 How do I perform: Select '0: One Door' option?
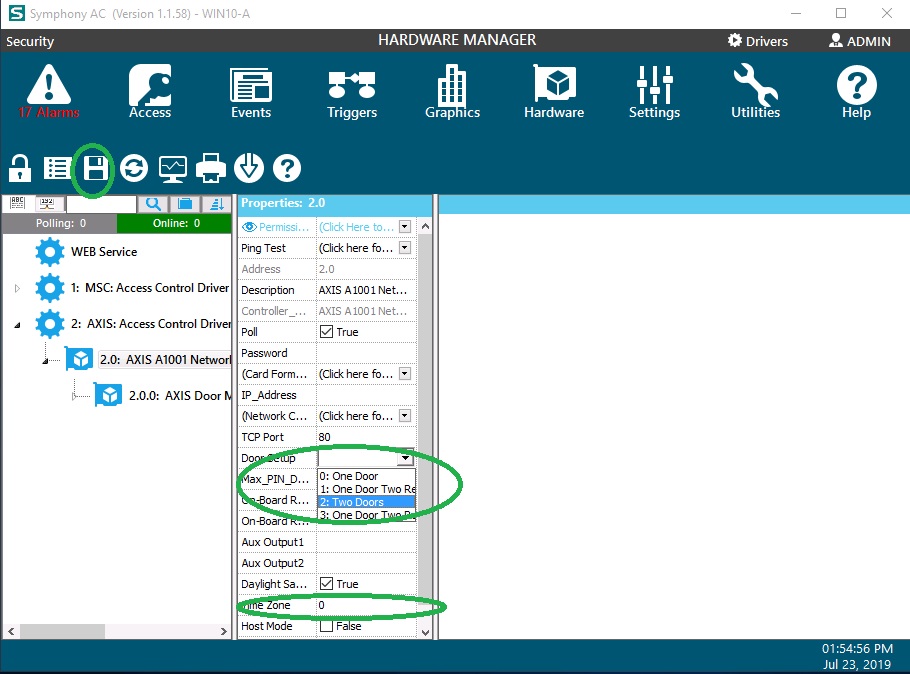[367, 476]
